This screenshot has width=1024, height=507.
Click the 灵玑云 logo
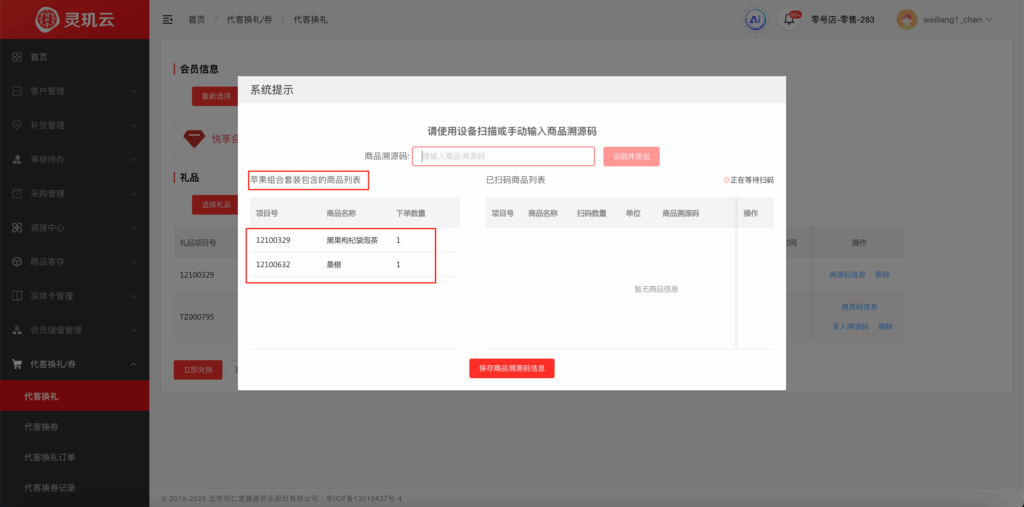pyautogui.click(x=74, y=19)
